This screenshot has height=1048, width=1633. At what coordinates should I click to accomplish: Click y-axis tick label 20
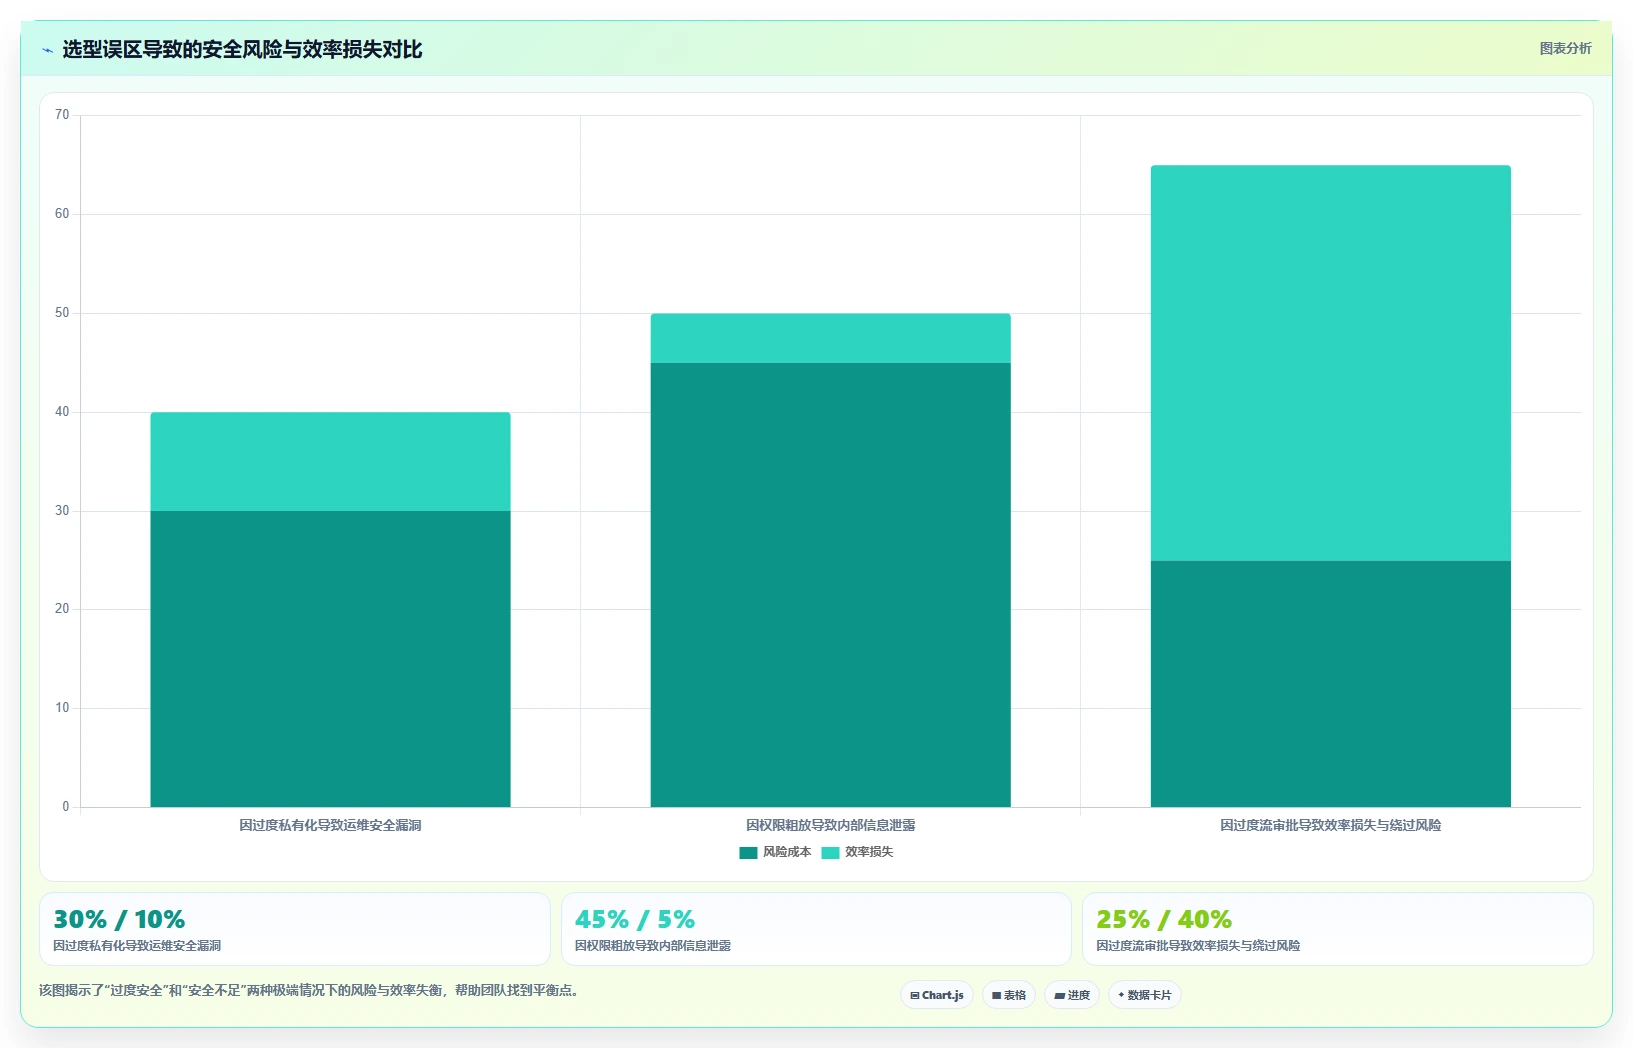click(62, 609)
